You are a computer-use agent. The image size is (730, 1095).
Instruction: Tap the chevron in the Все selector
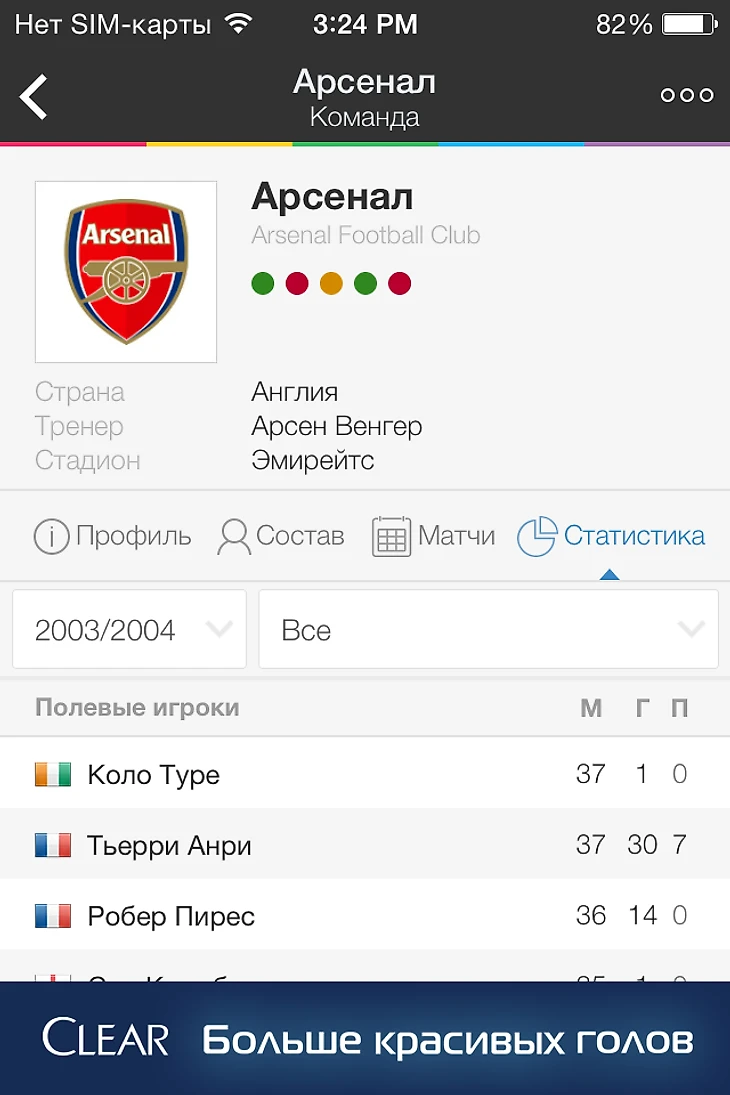(691, 630)
